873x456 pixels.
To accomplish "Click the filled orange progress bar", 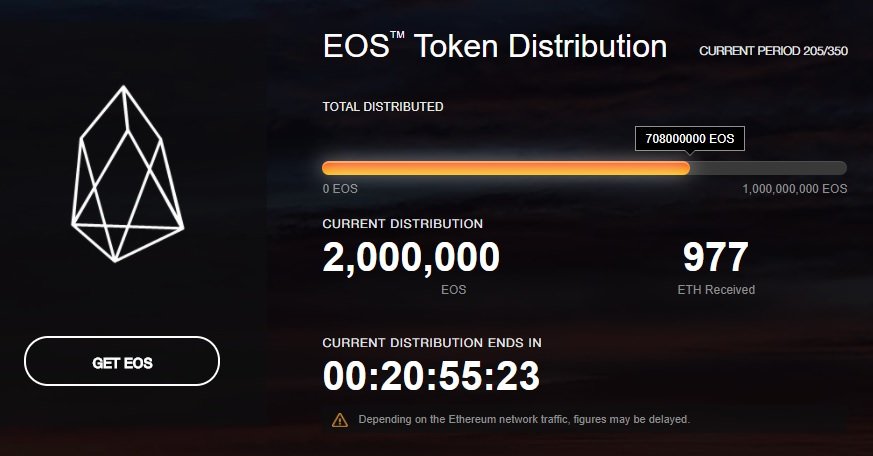I will click(505, 168).
